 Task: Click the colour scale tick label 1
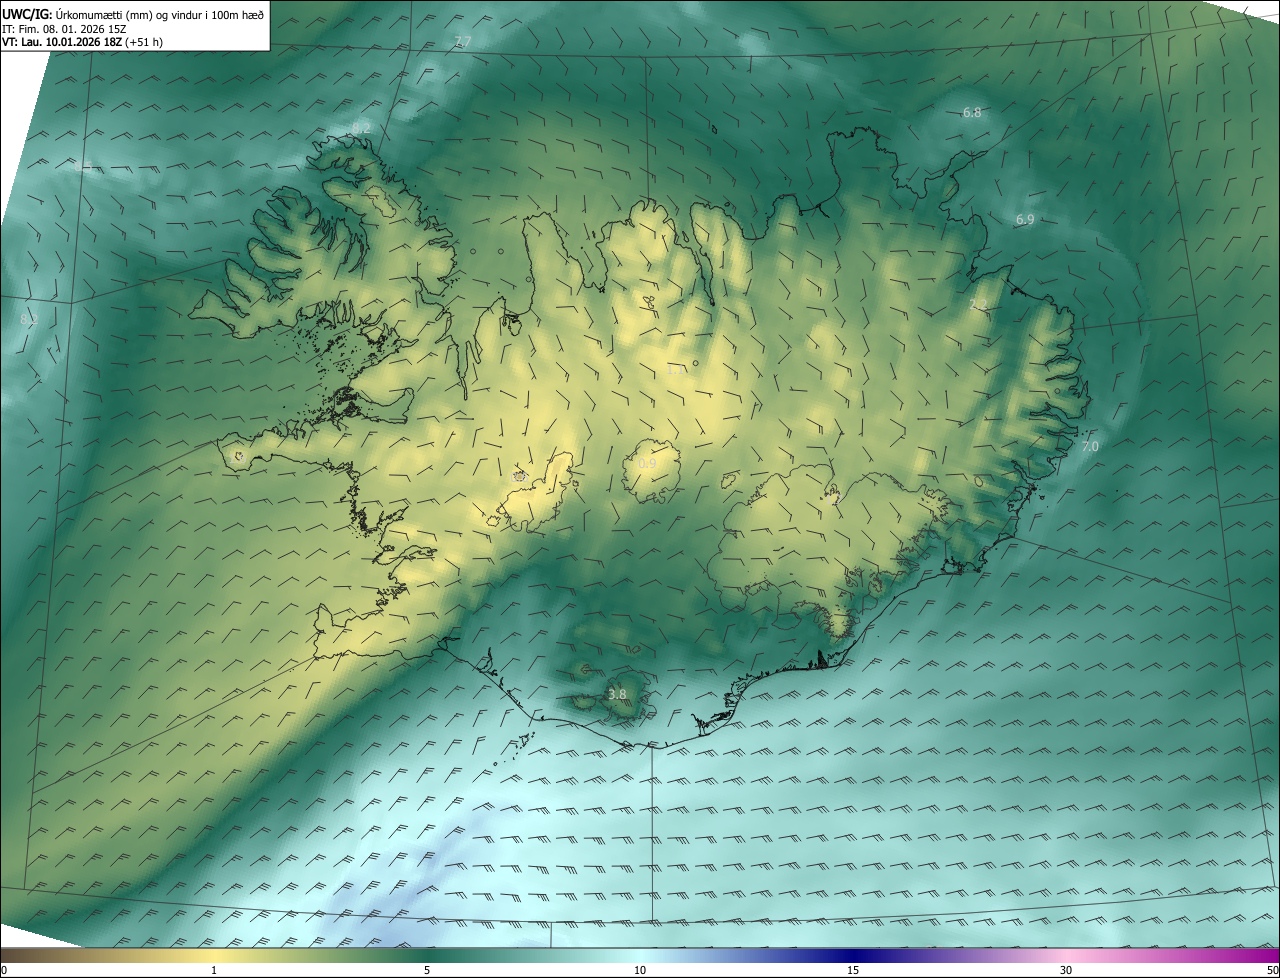pyautogui.click(x=214, y=970)
